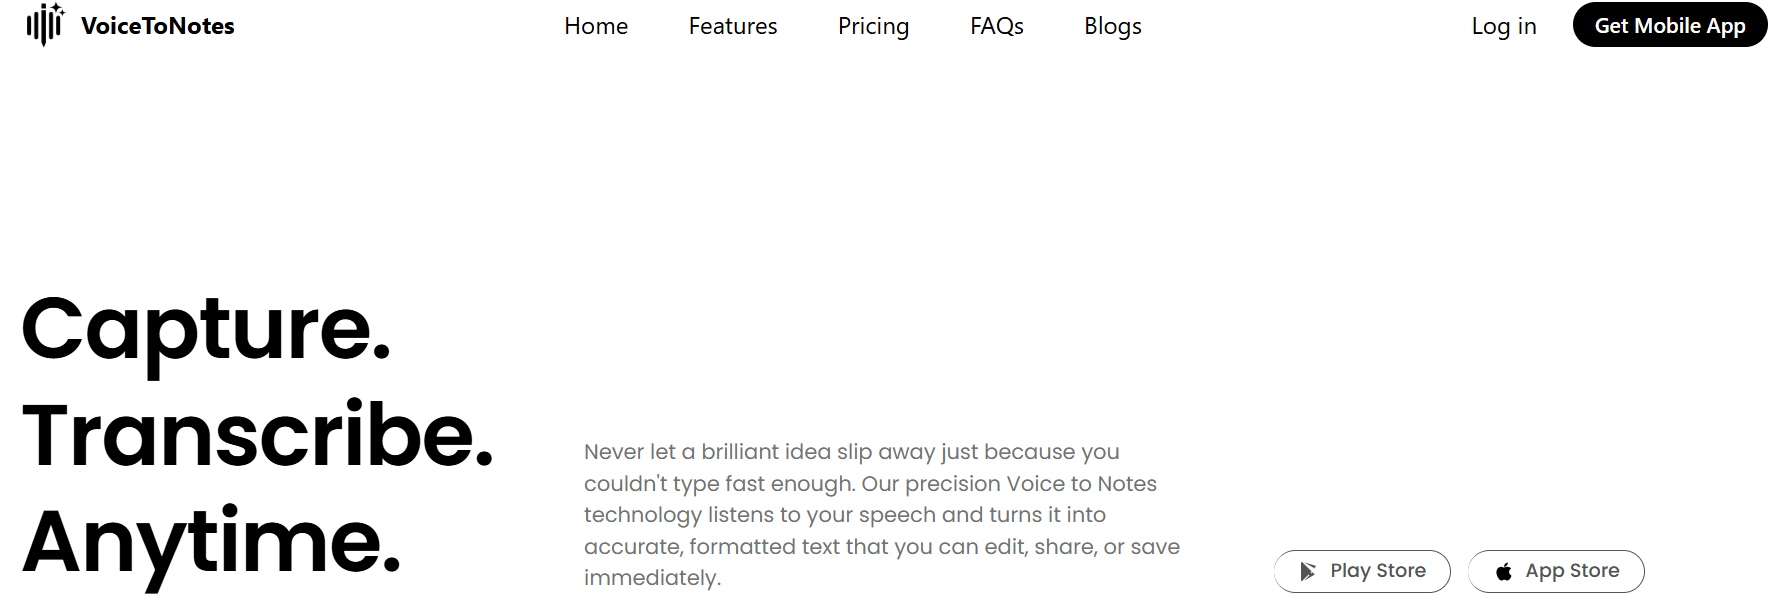The width and height of the screenshot is (1777, 609).
Task: Click the play triangle next to 'Play Store' text
Action: click(x=1306, y=571)
